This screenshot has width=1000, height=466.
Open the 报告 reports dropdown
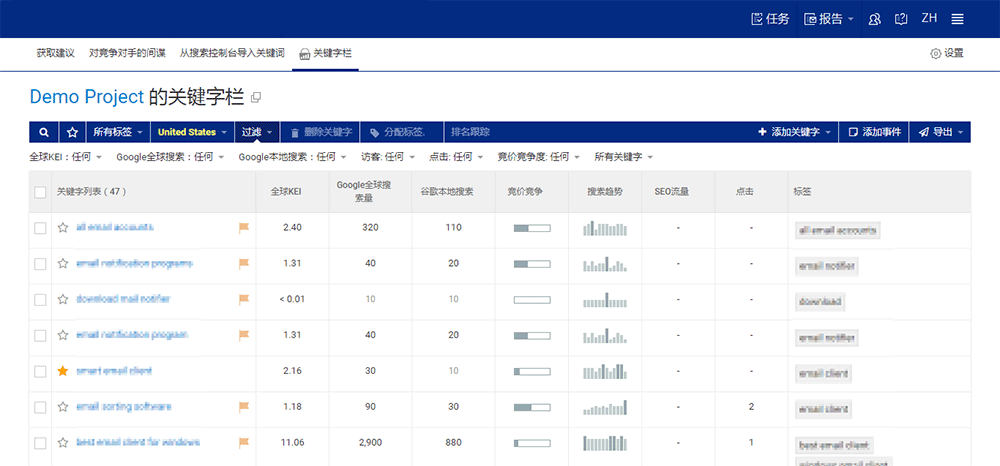[x=828, y=19]
